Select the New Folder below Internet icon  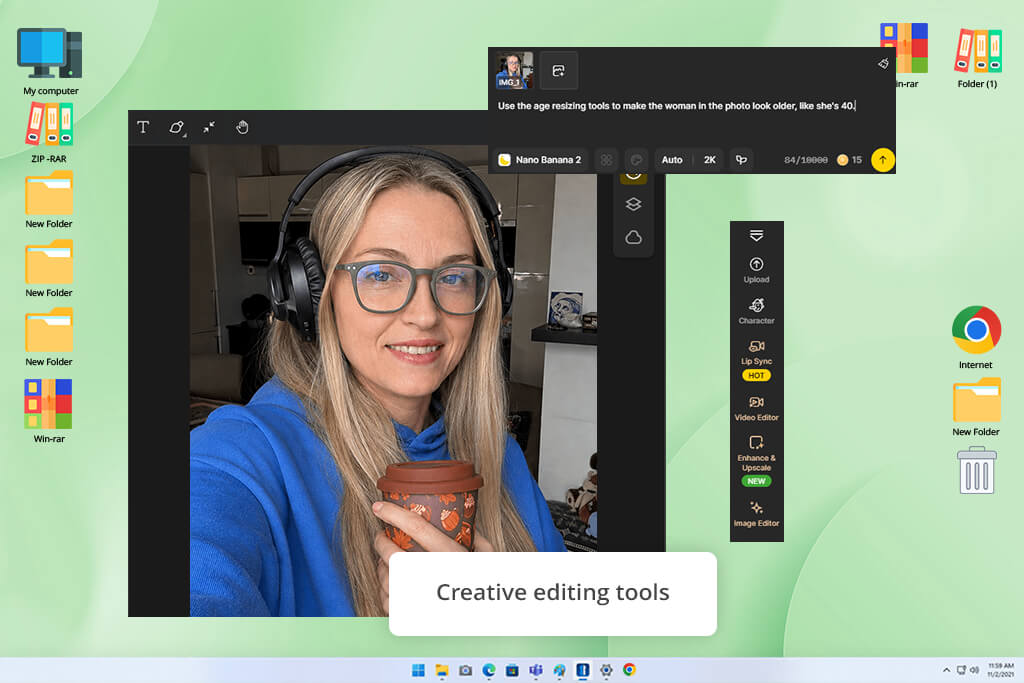pos(976,407)
